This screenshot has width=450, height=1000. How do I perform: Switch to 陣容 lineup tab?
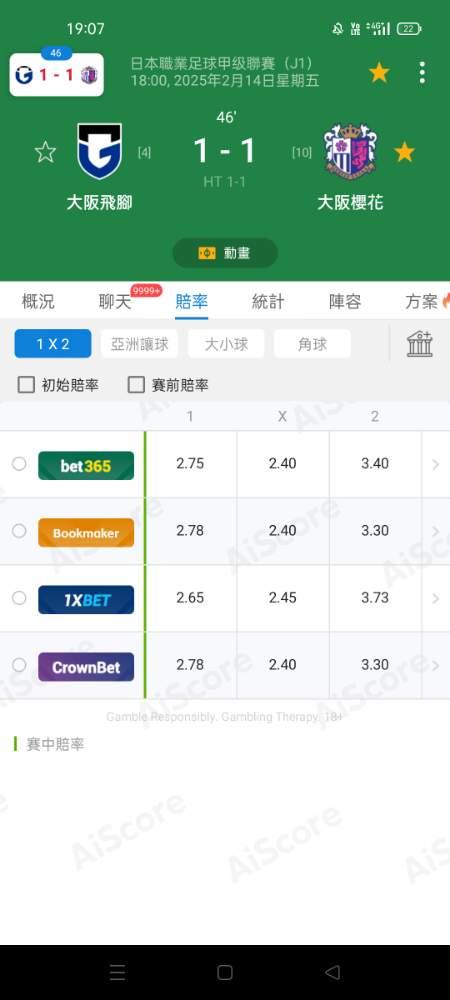(x=345, y=302)
